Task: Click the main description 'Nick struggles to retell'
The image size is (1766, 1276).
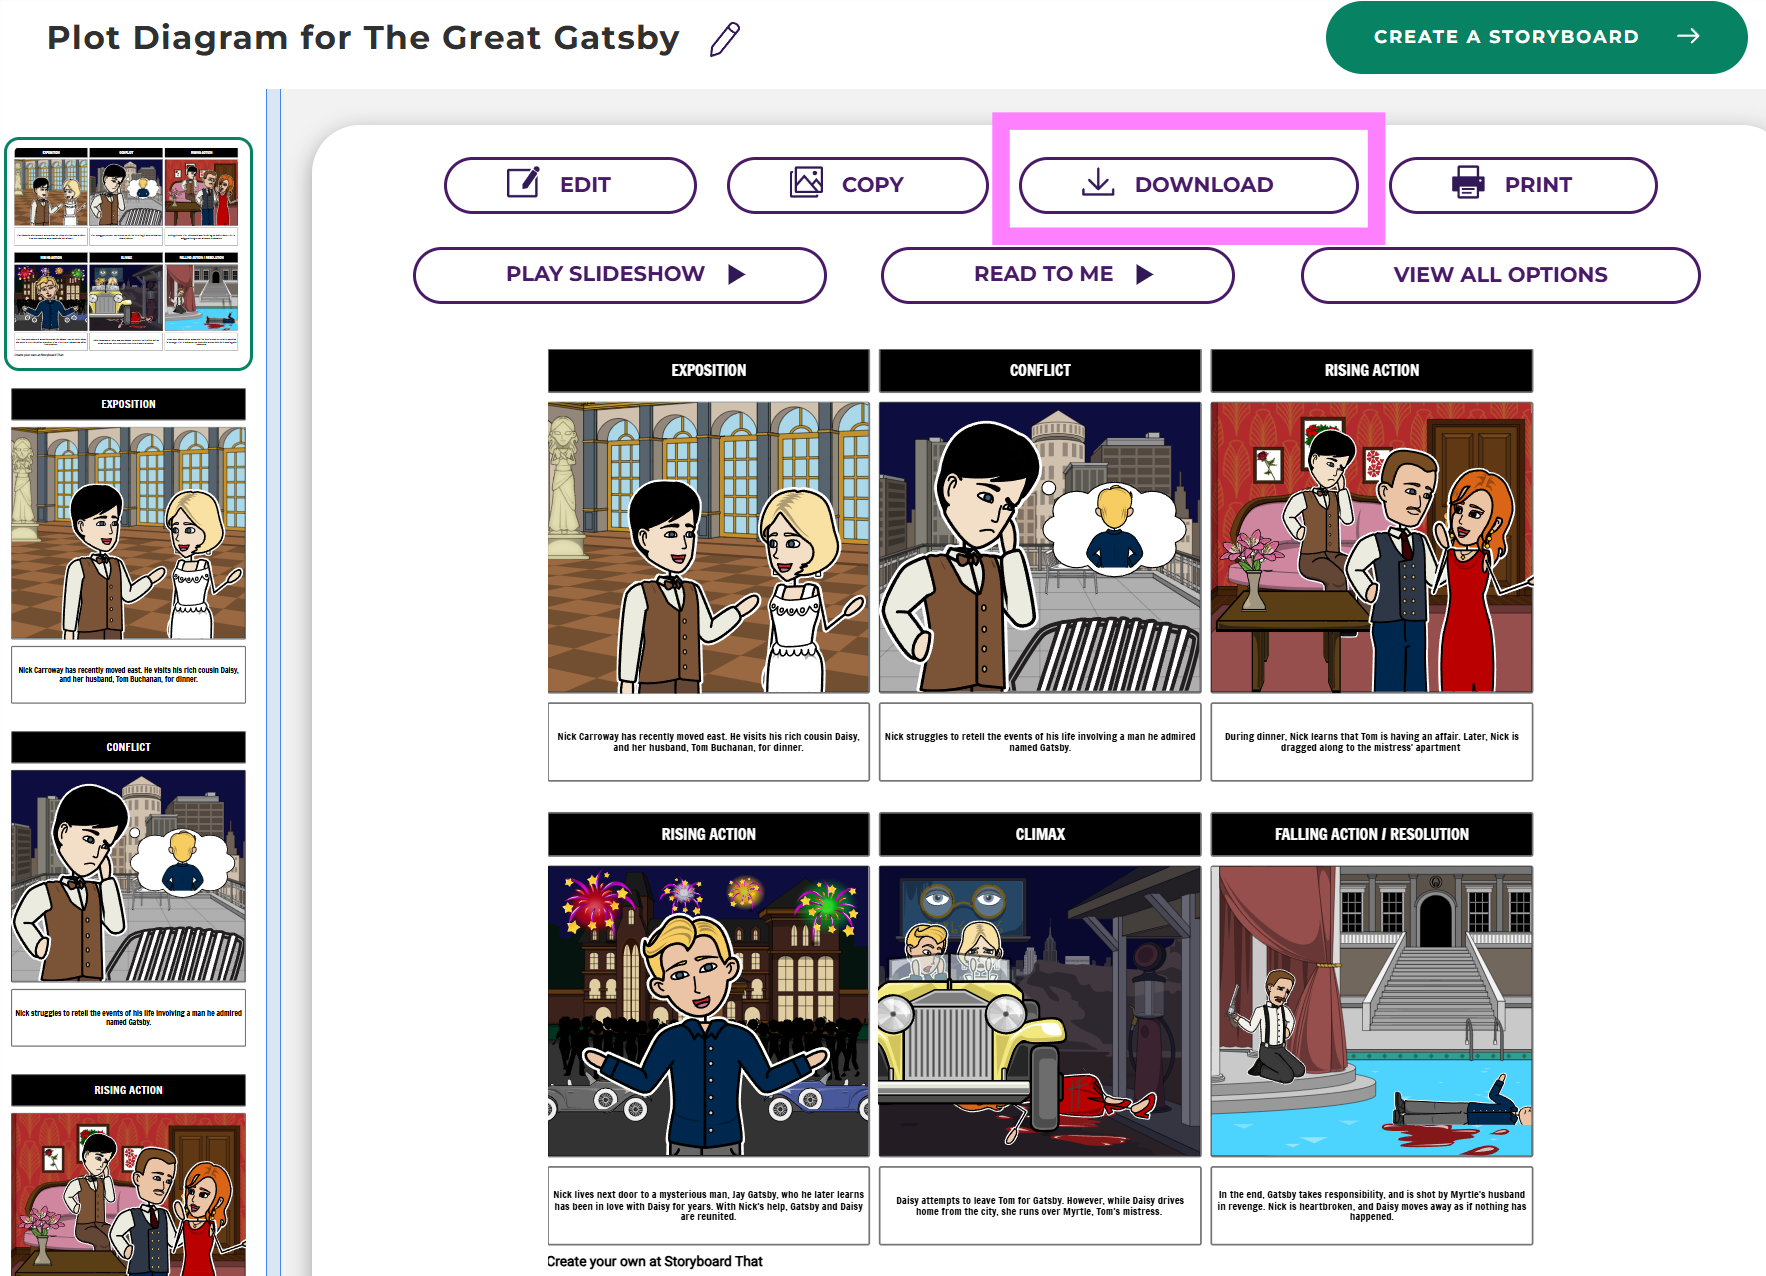Action: tap(1040, 742)
